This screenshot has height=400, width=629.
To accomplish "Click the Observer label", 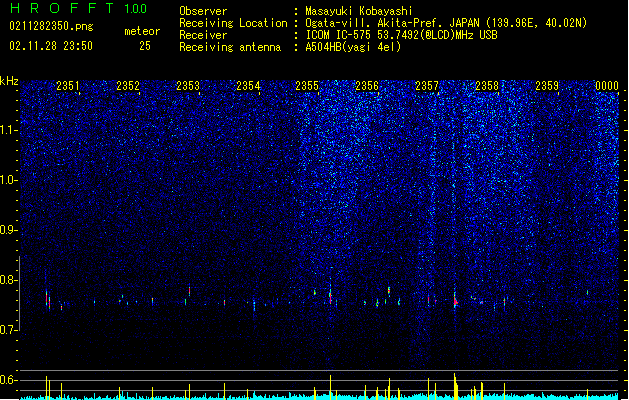I will 203,11.
